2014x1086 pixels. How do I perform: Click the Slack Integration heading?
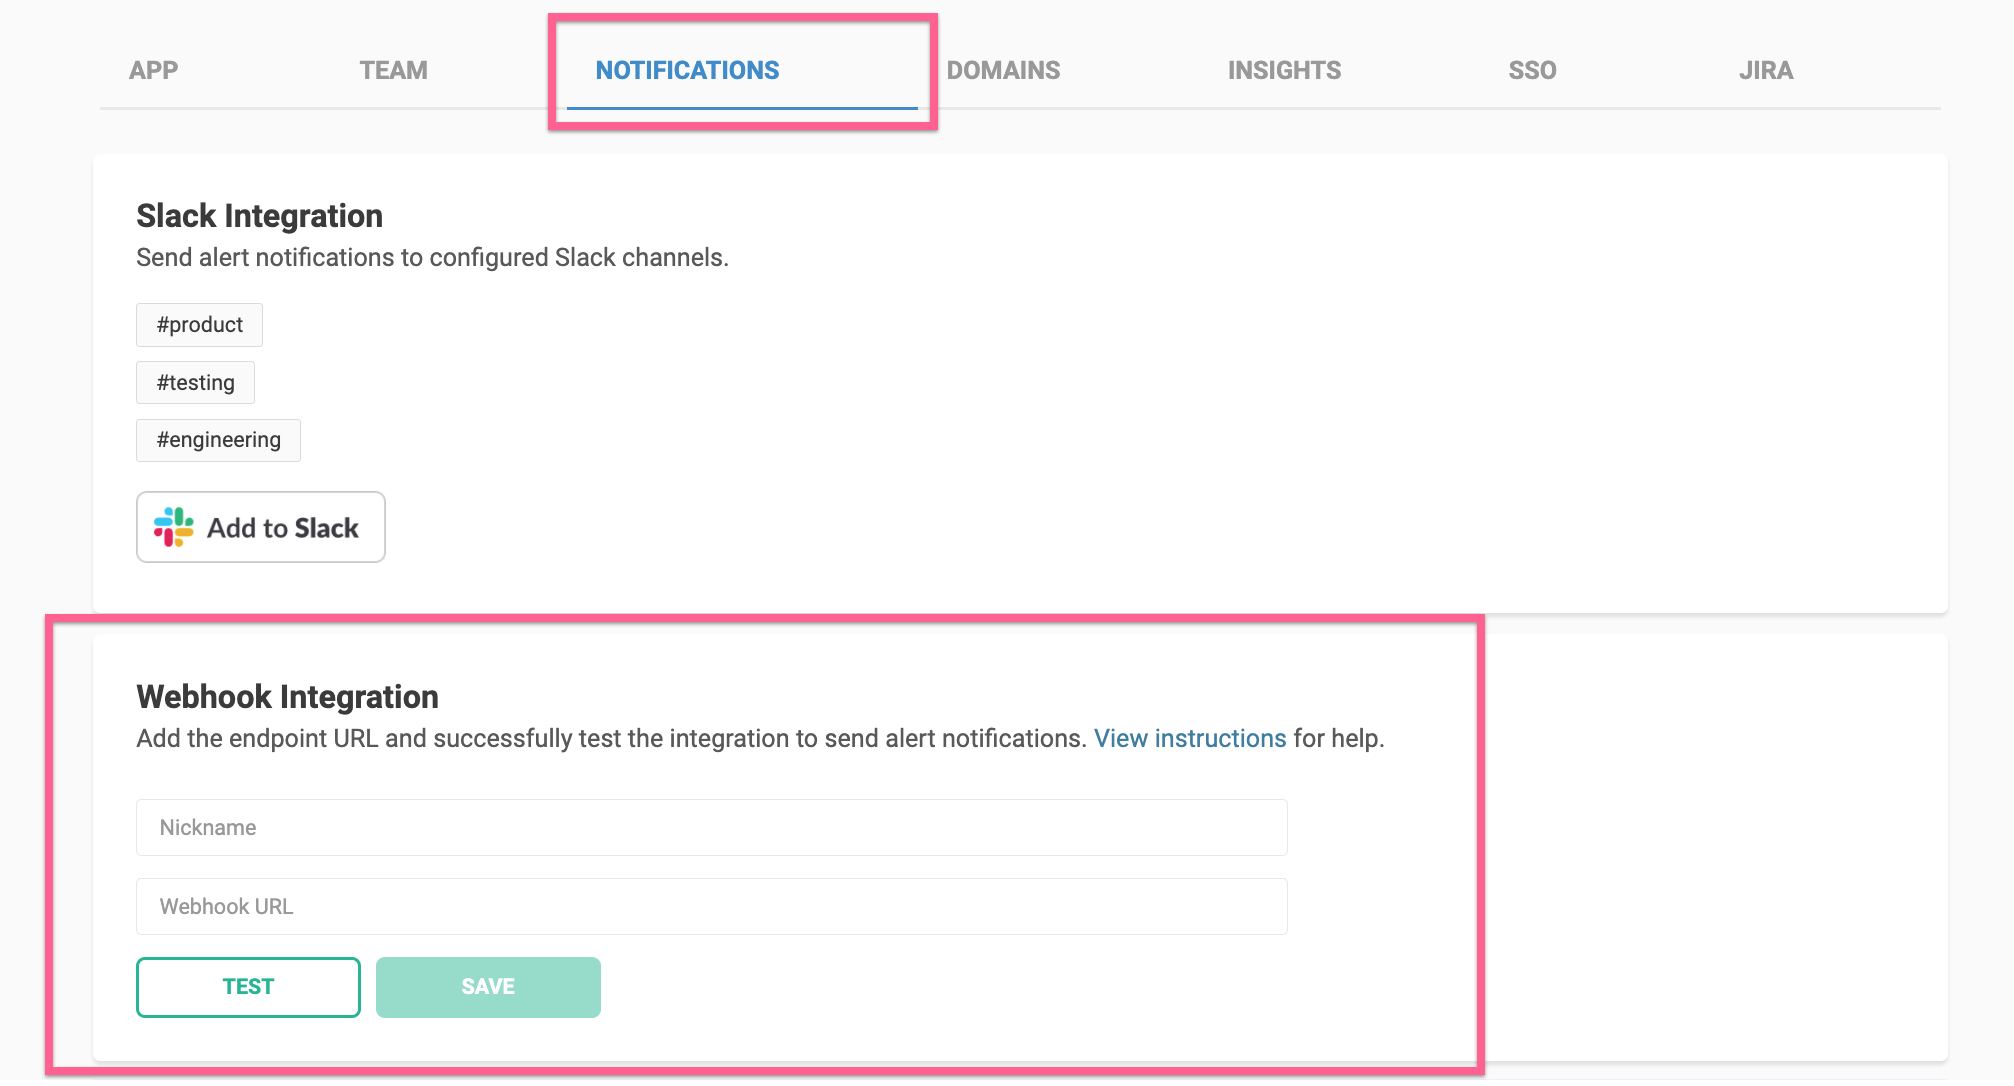click(259, 215)
